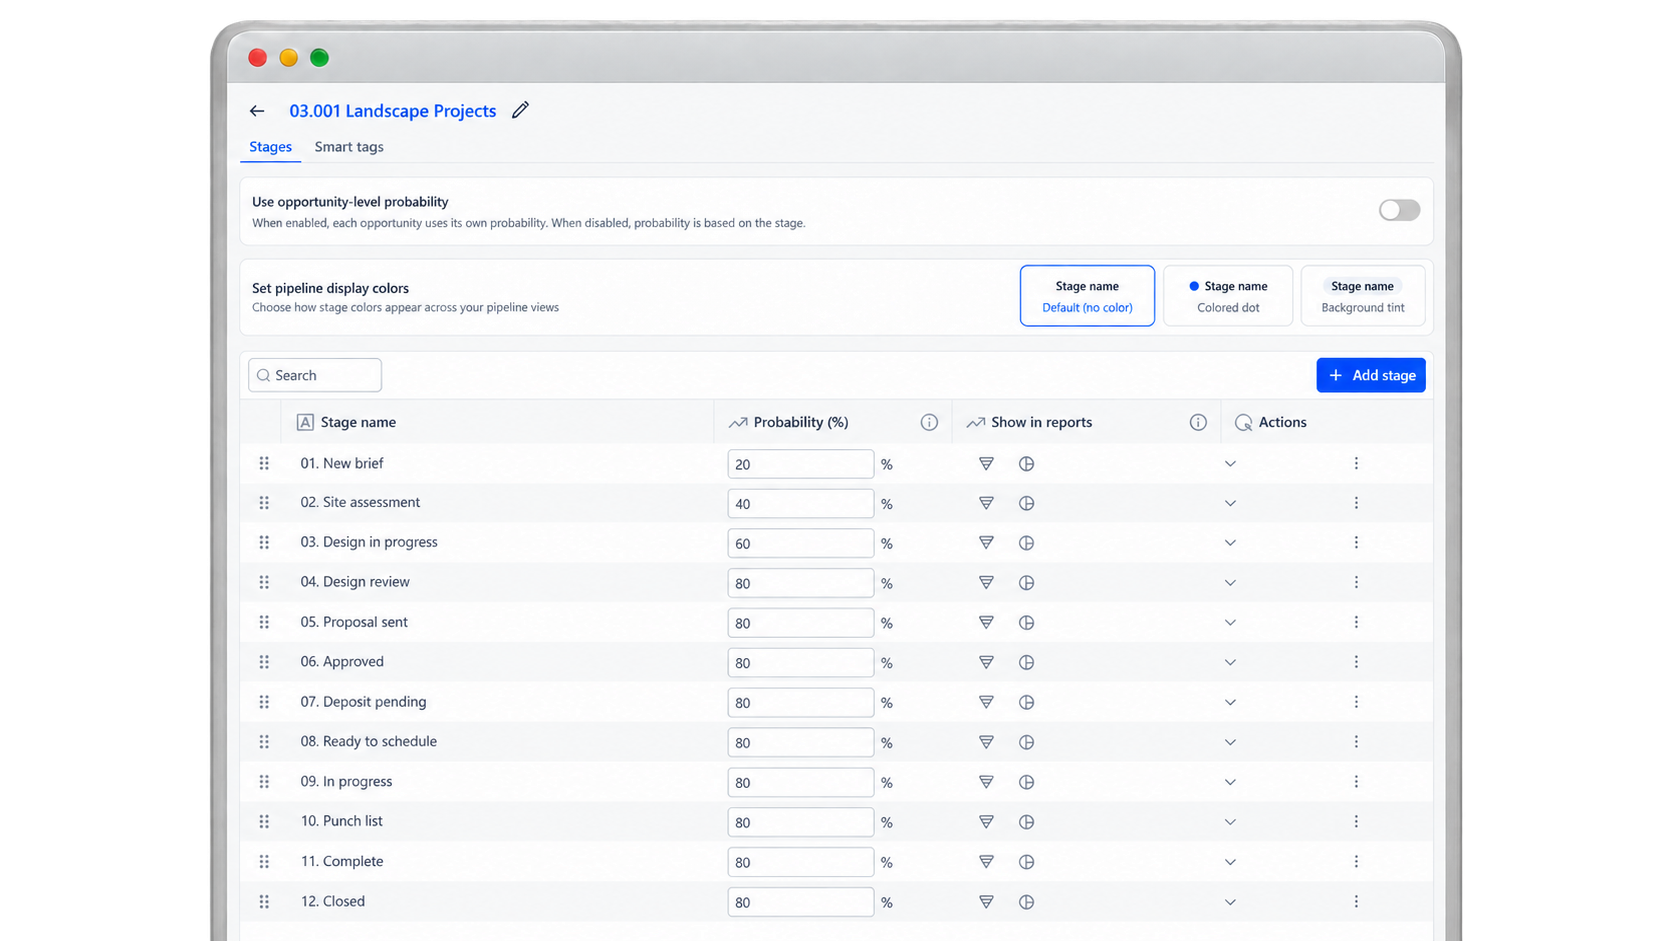The height and width of the screenshot is (941, 1671).
Task: Click drag handle for 03. Design in progress
Action: [x=264, y=543]
